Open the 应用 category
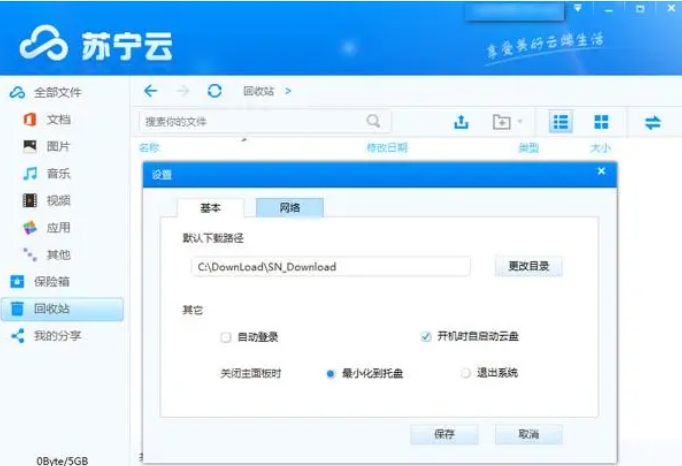Viewport: 682px width, 466px height. [x=58, y=227]
